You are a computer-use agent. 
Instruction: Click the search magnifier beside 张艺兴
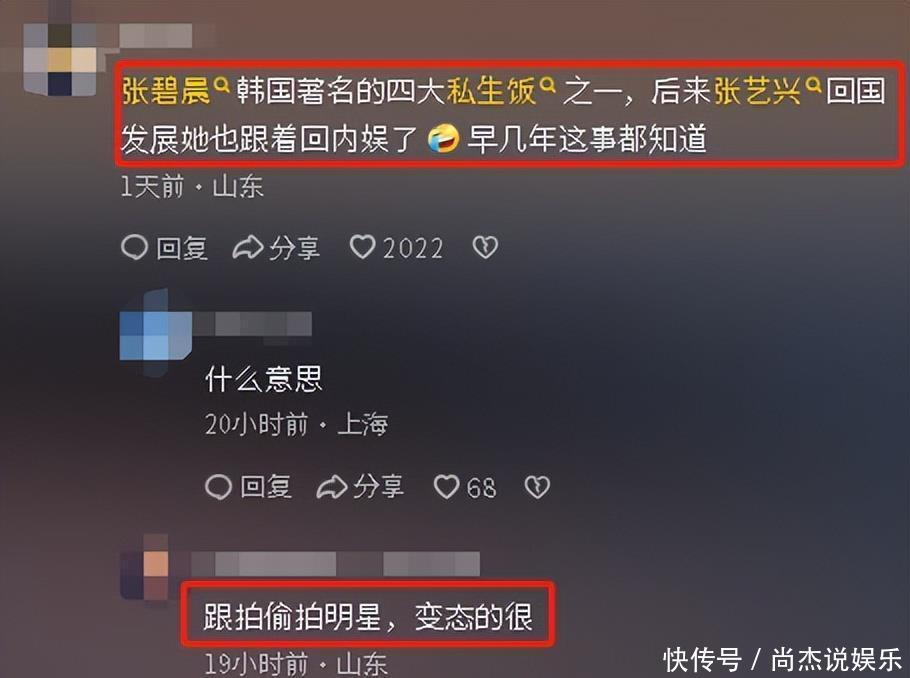point(814,86)
